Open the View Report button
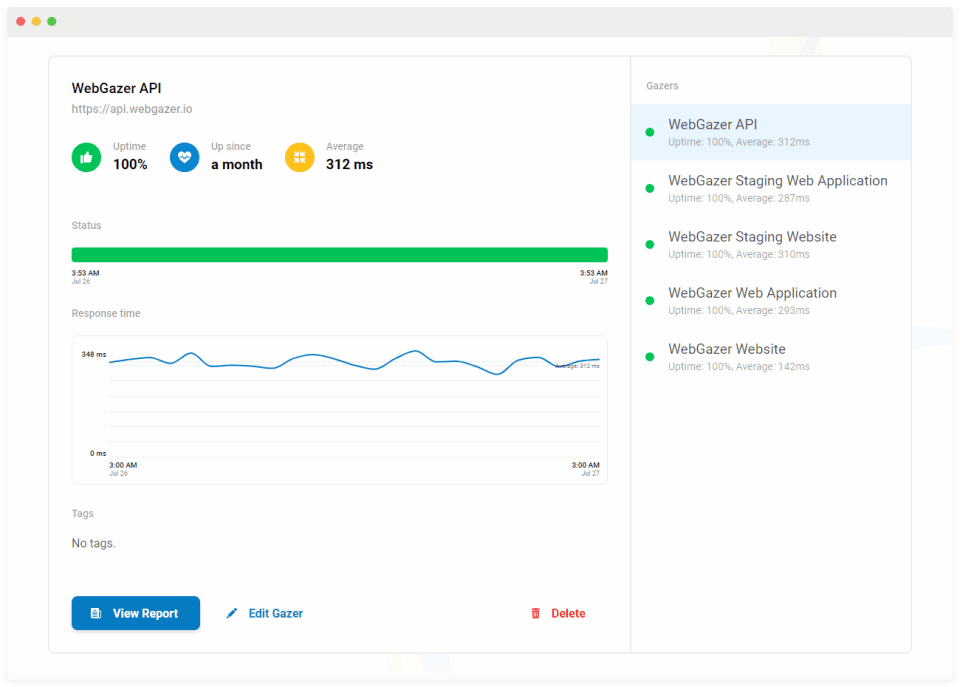 [x=136, y=613]
